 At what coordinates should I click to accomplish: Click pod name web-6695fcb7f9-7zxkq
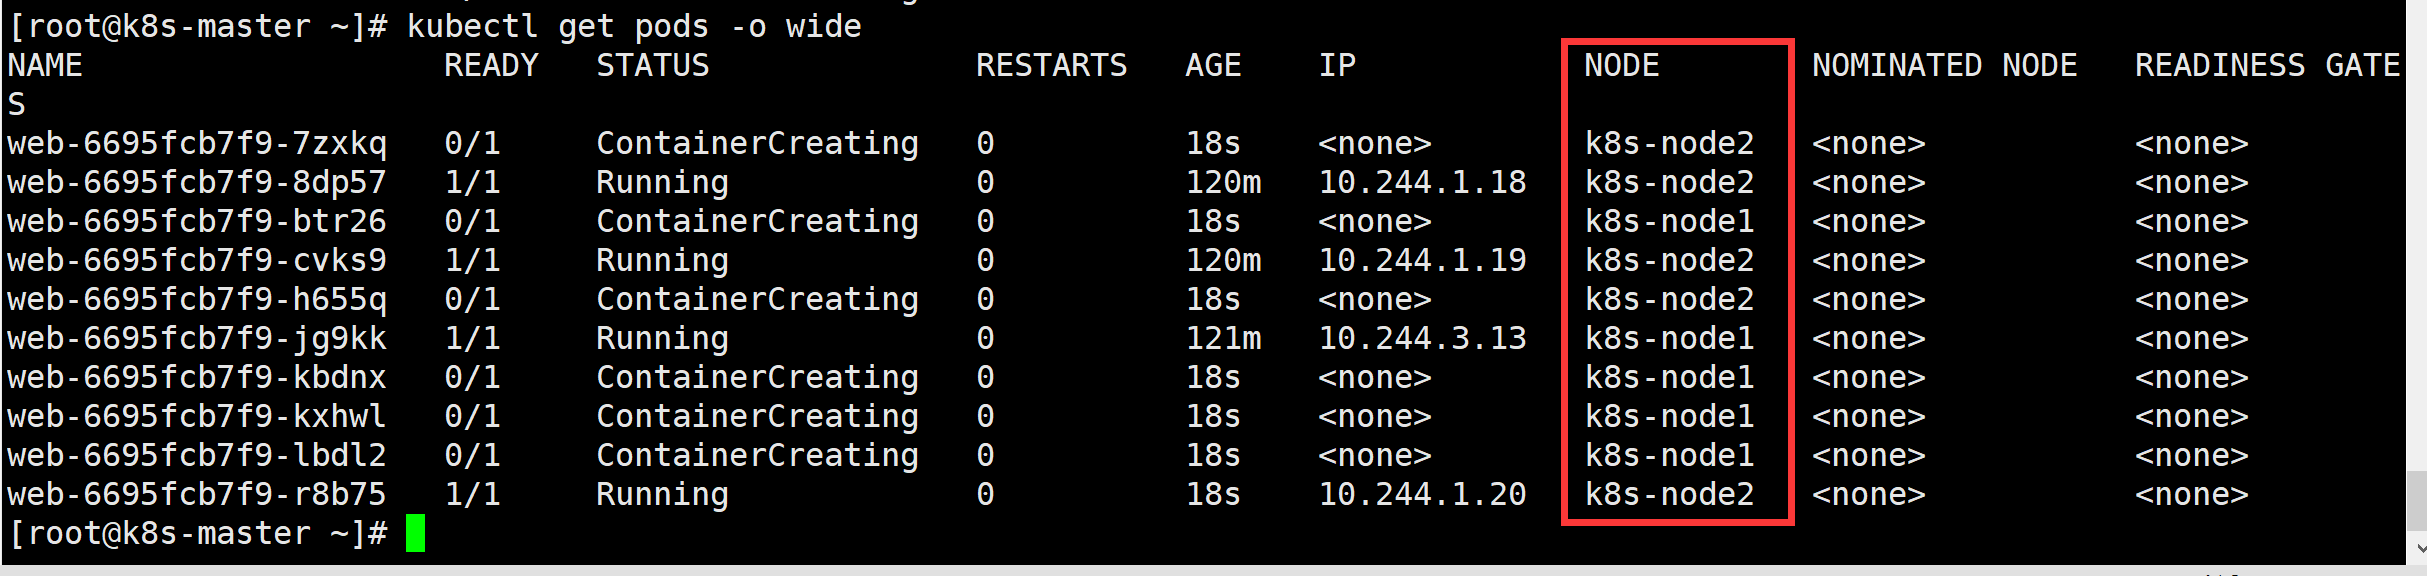196,144
